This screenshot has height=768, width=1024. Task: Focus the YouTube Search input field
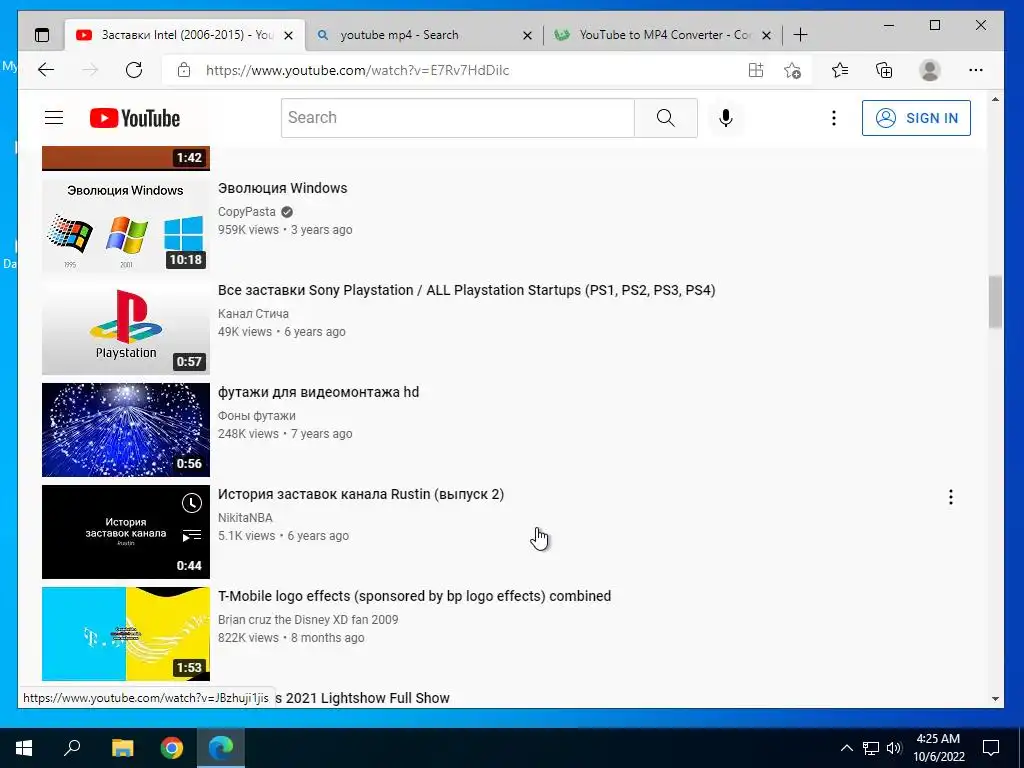click(458, 118)
